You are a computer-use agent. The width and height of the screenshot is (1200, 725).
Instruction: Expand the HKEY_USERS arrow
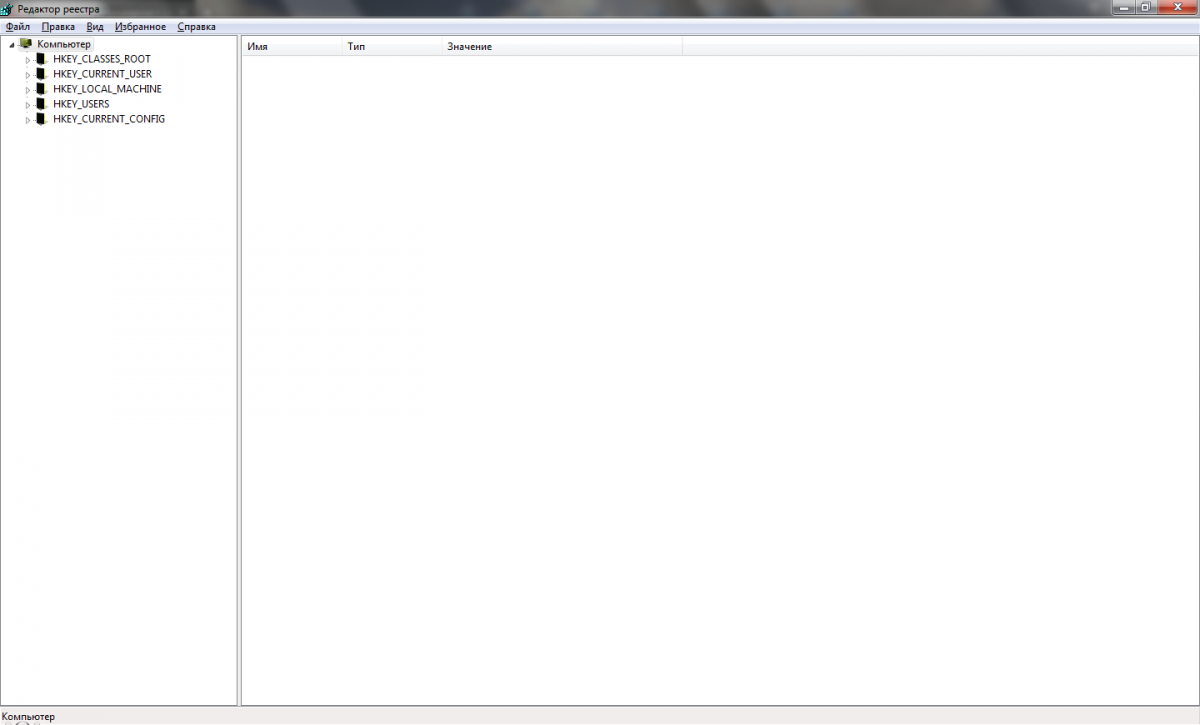coord(28,105)
